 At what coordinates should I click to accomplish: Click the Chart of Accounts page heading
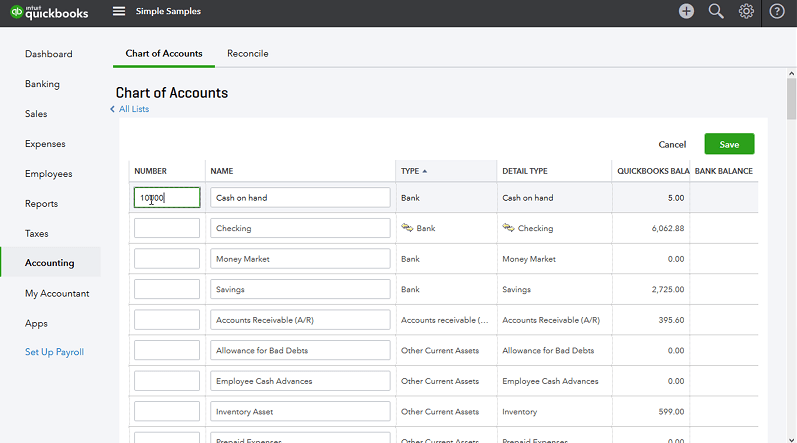172,93
